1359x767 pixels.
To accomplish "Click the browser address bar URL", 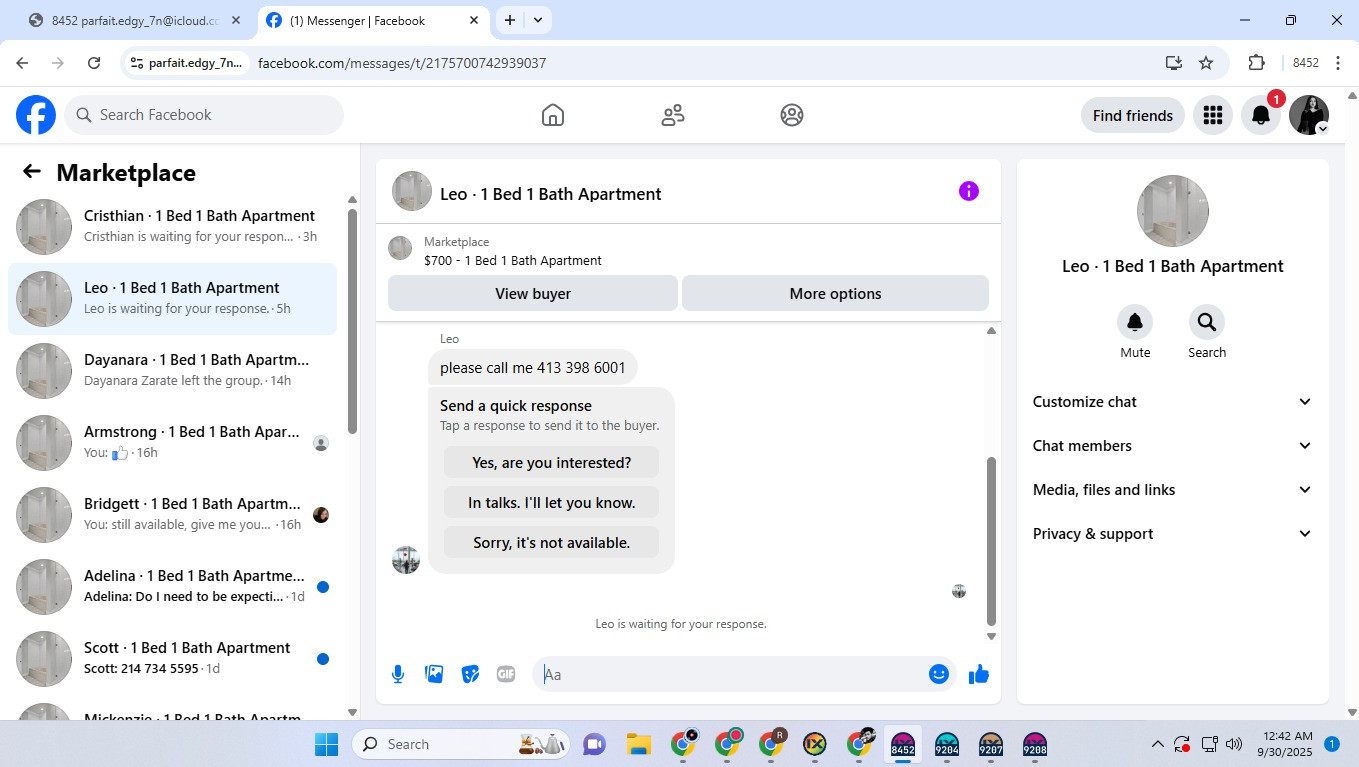I will 402,63.
